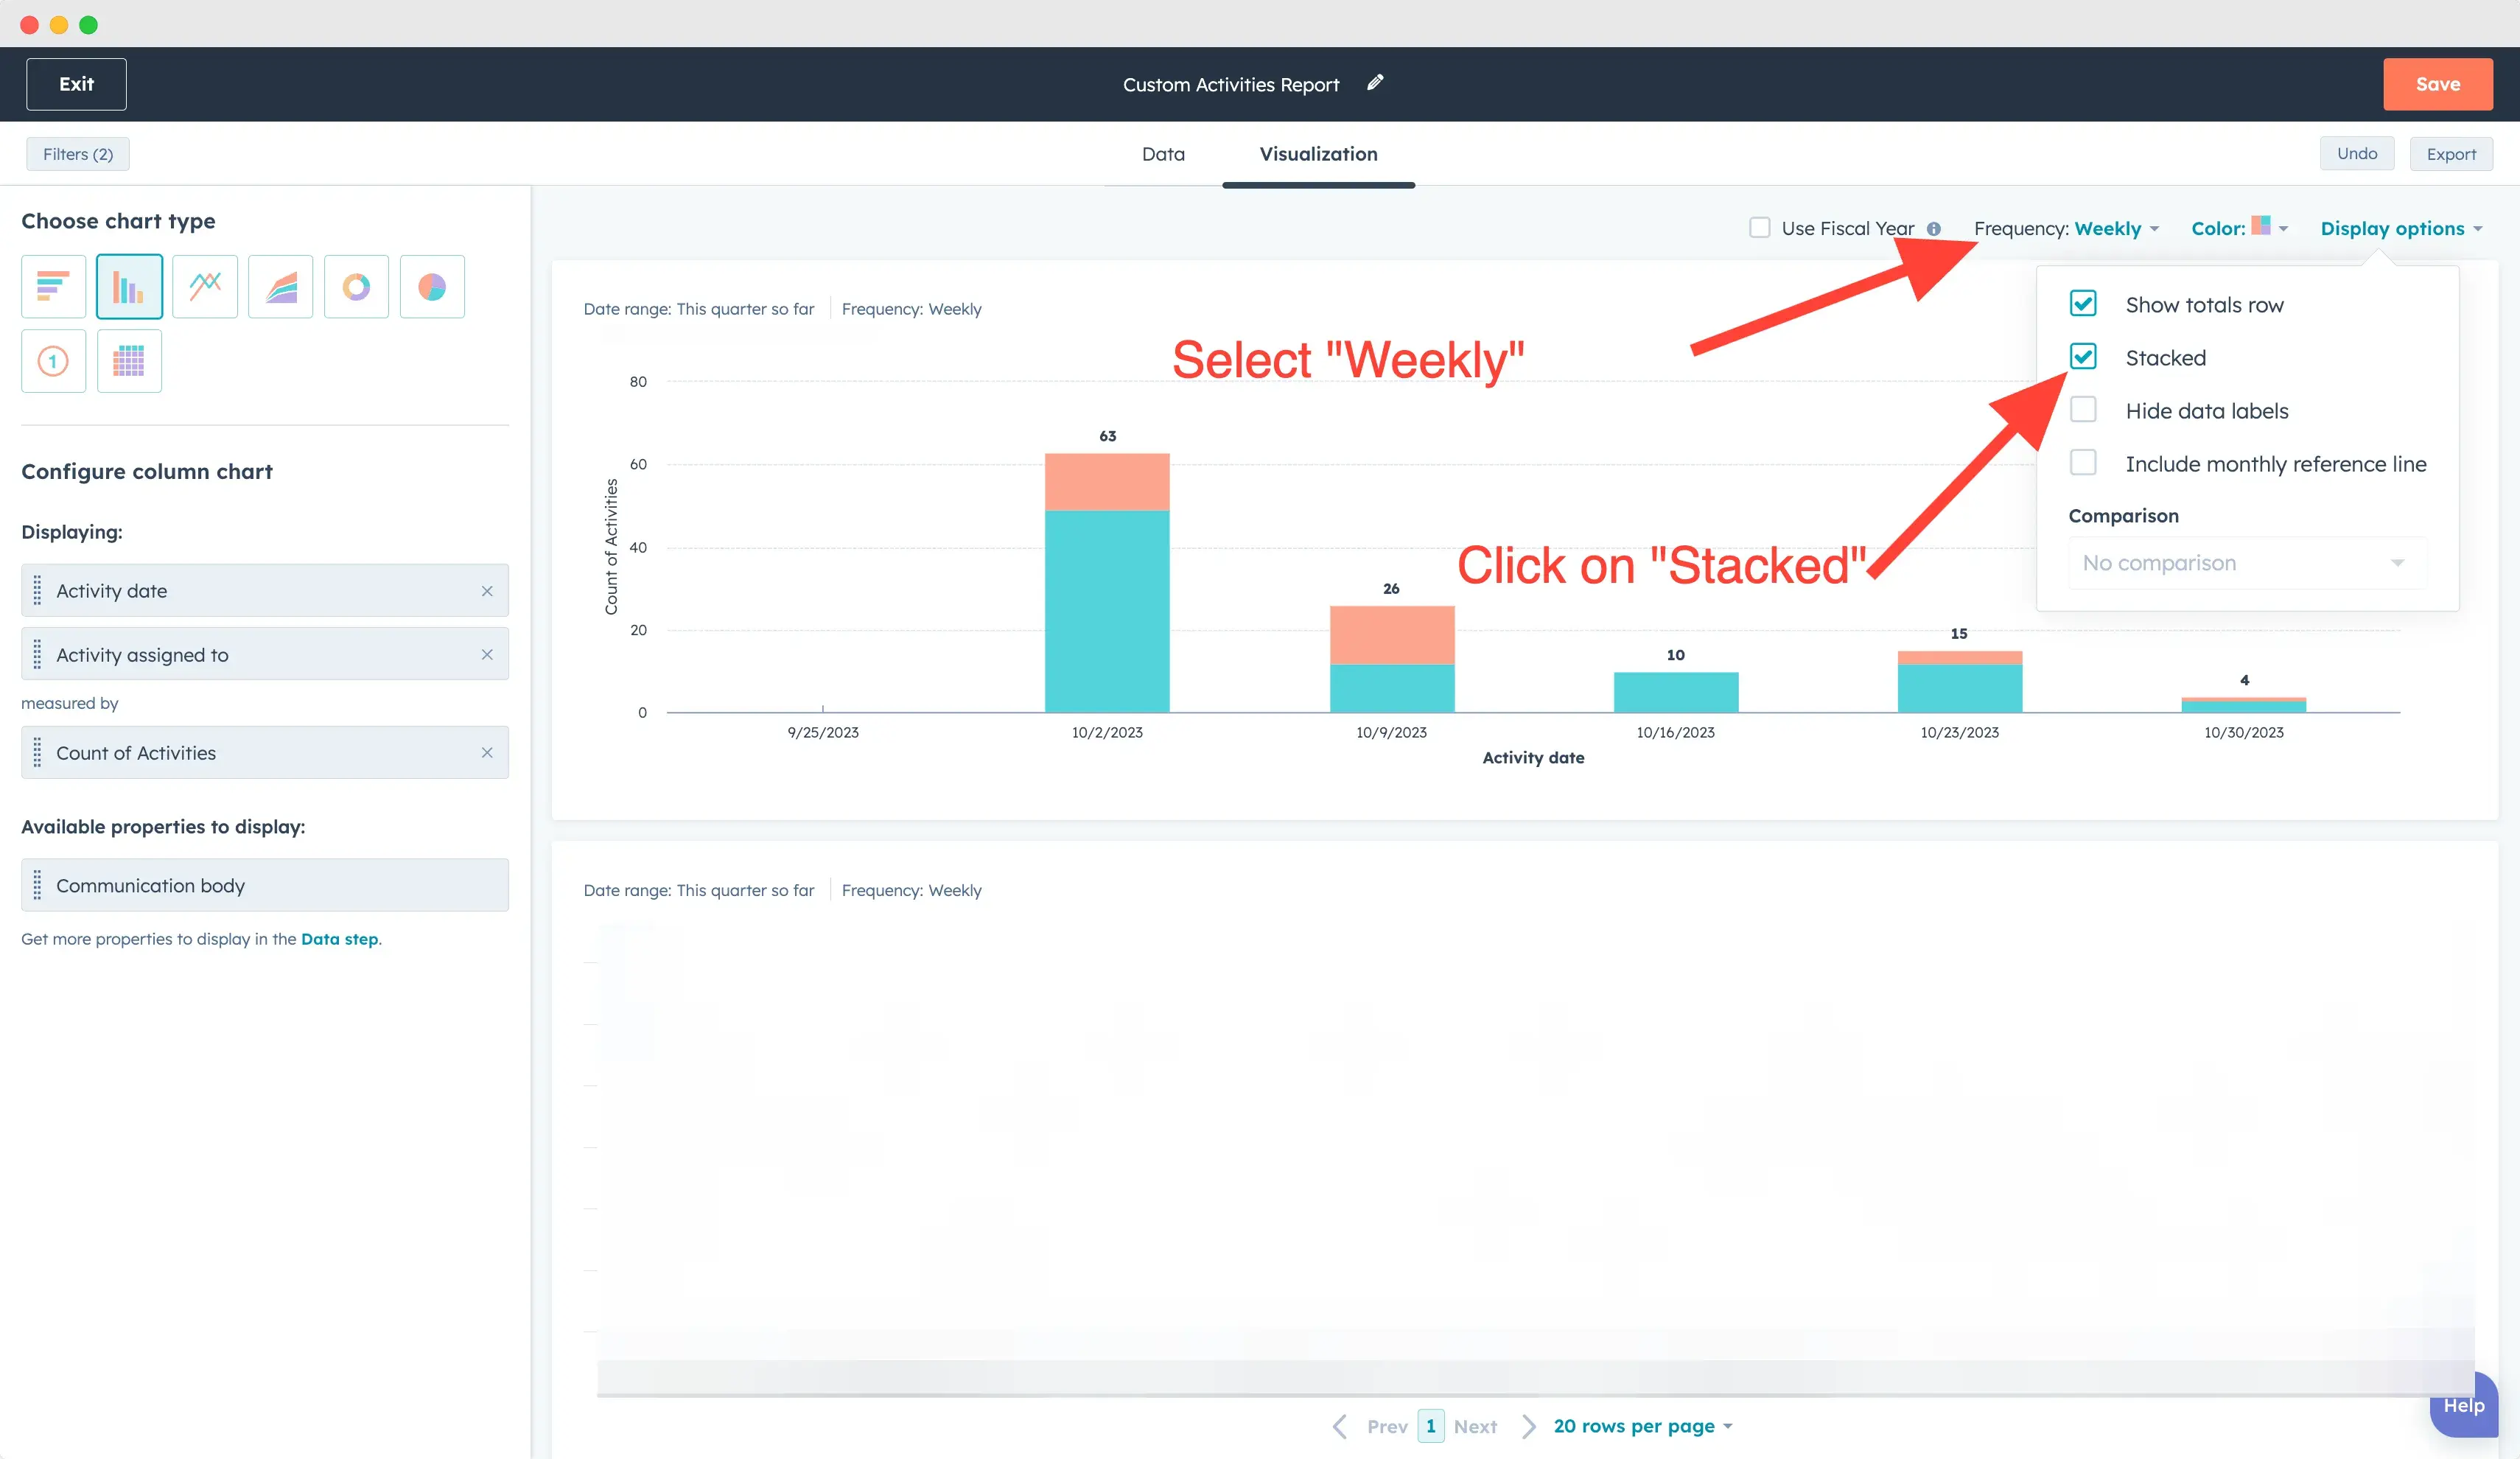Open the Color palette swatch picker
Screen dimensions: 2520x1459
[2262, 227]
